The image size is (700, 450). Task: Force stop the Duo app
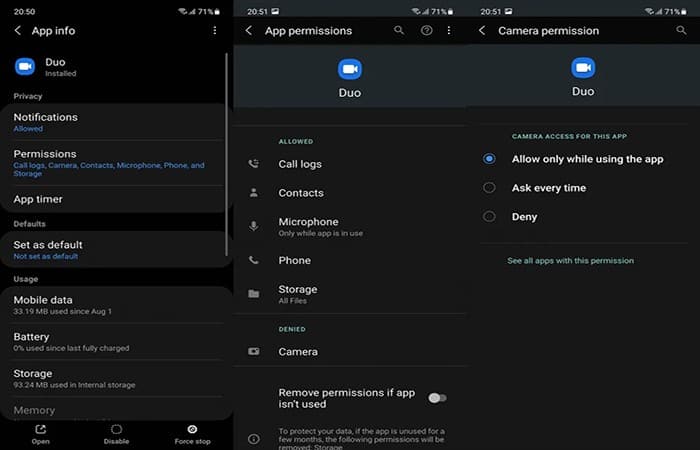click(192, 434)
